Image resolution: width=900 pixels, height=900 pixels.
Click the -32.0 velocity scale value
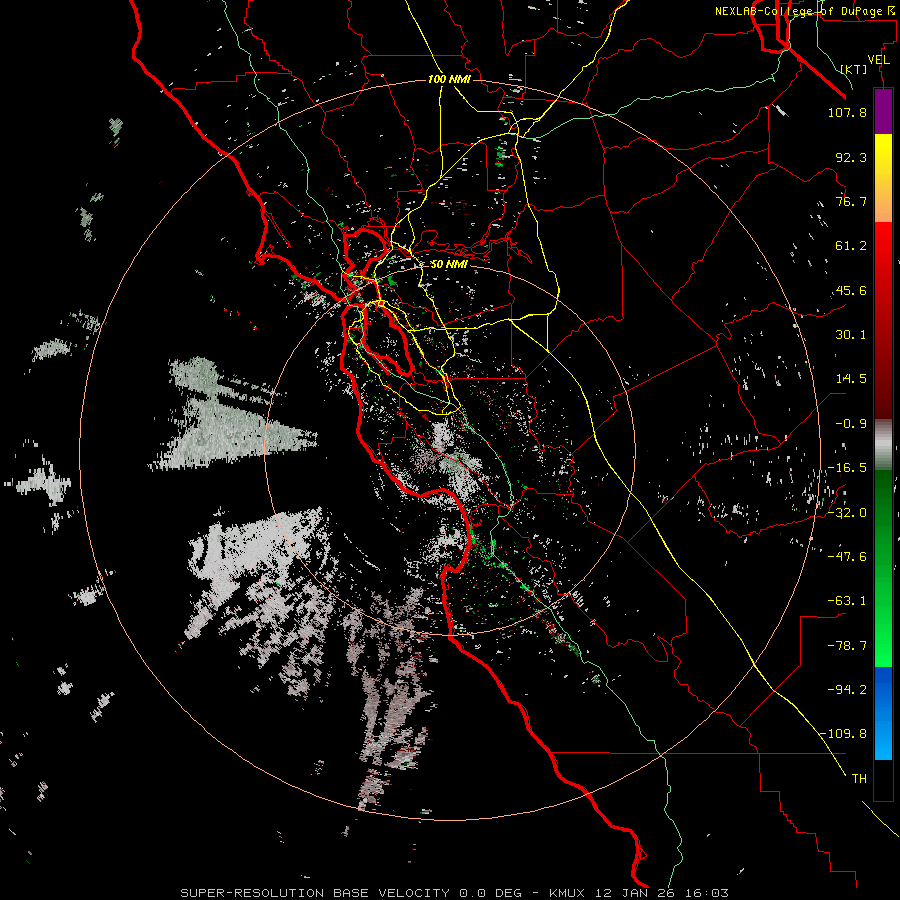(847, 513)
